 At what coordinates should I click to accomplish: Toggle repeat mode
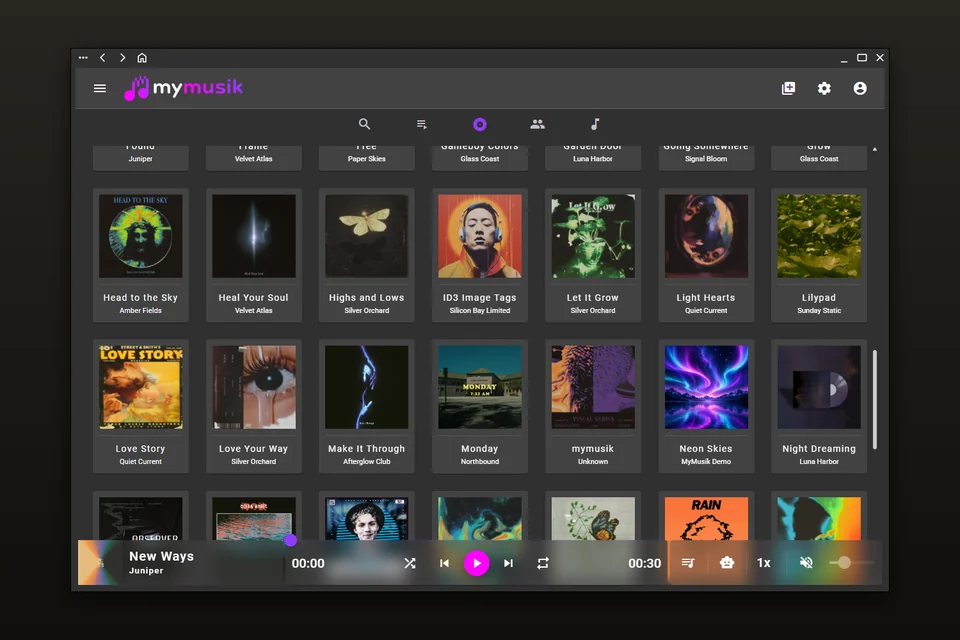tap(542, 563)
